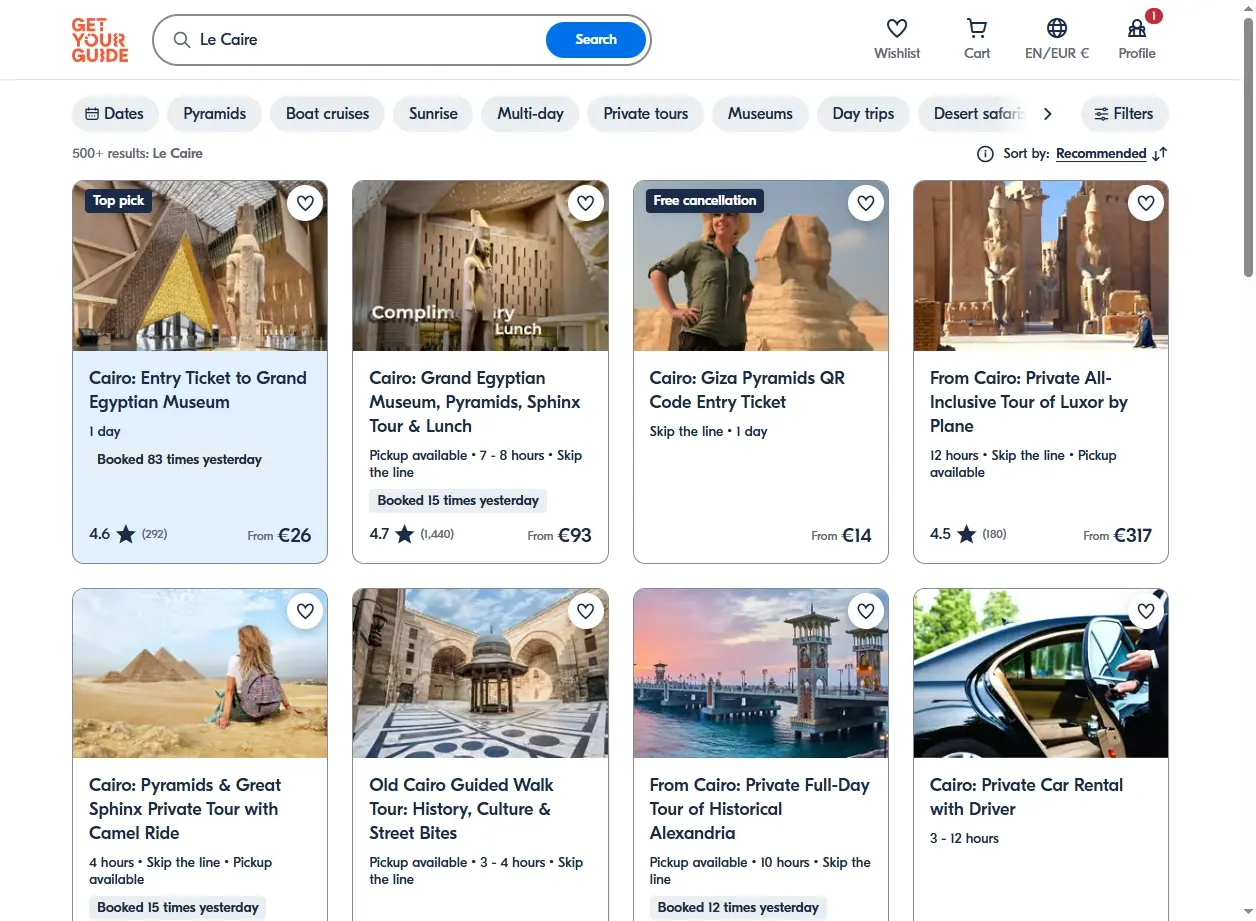Click the Sphinx photo with Free cancellation badge

point(760,266)
